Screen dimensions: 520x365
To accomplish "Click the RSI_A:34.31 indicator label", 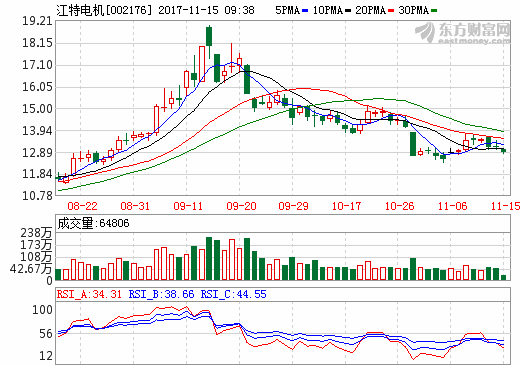I will coord(89,294).
